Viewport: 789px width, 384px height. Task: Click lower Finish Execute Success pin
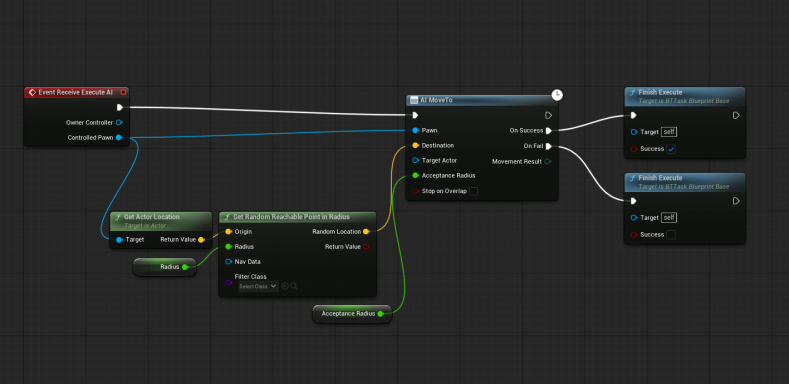634,235
